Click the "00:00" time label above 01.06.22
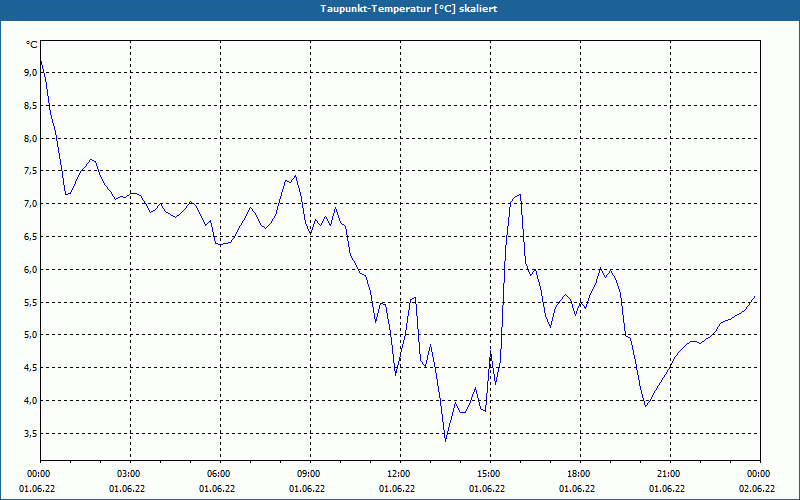Screen dimensions: 800x500 click(40, 474)
